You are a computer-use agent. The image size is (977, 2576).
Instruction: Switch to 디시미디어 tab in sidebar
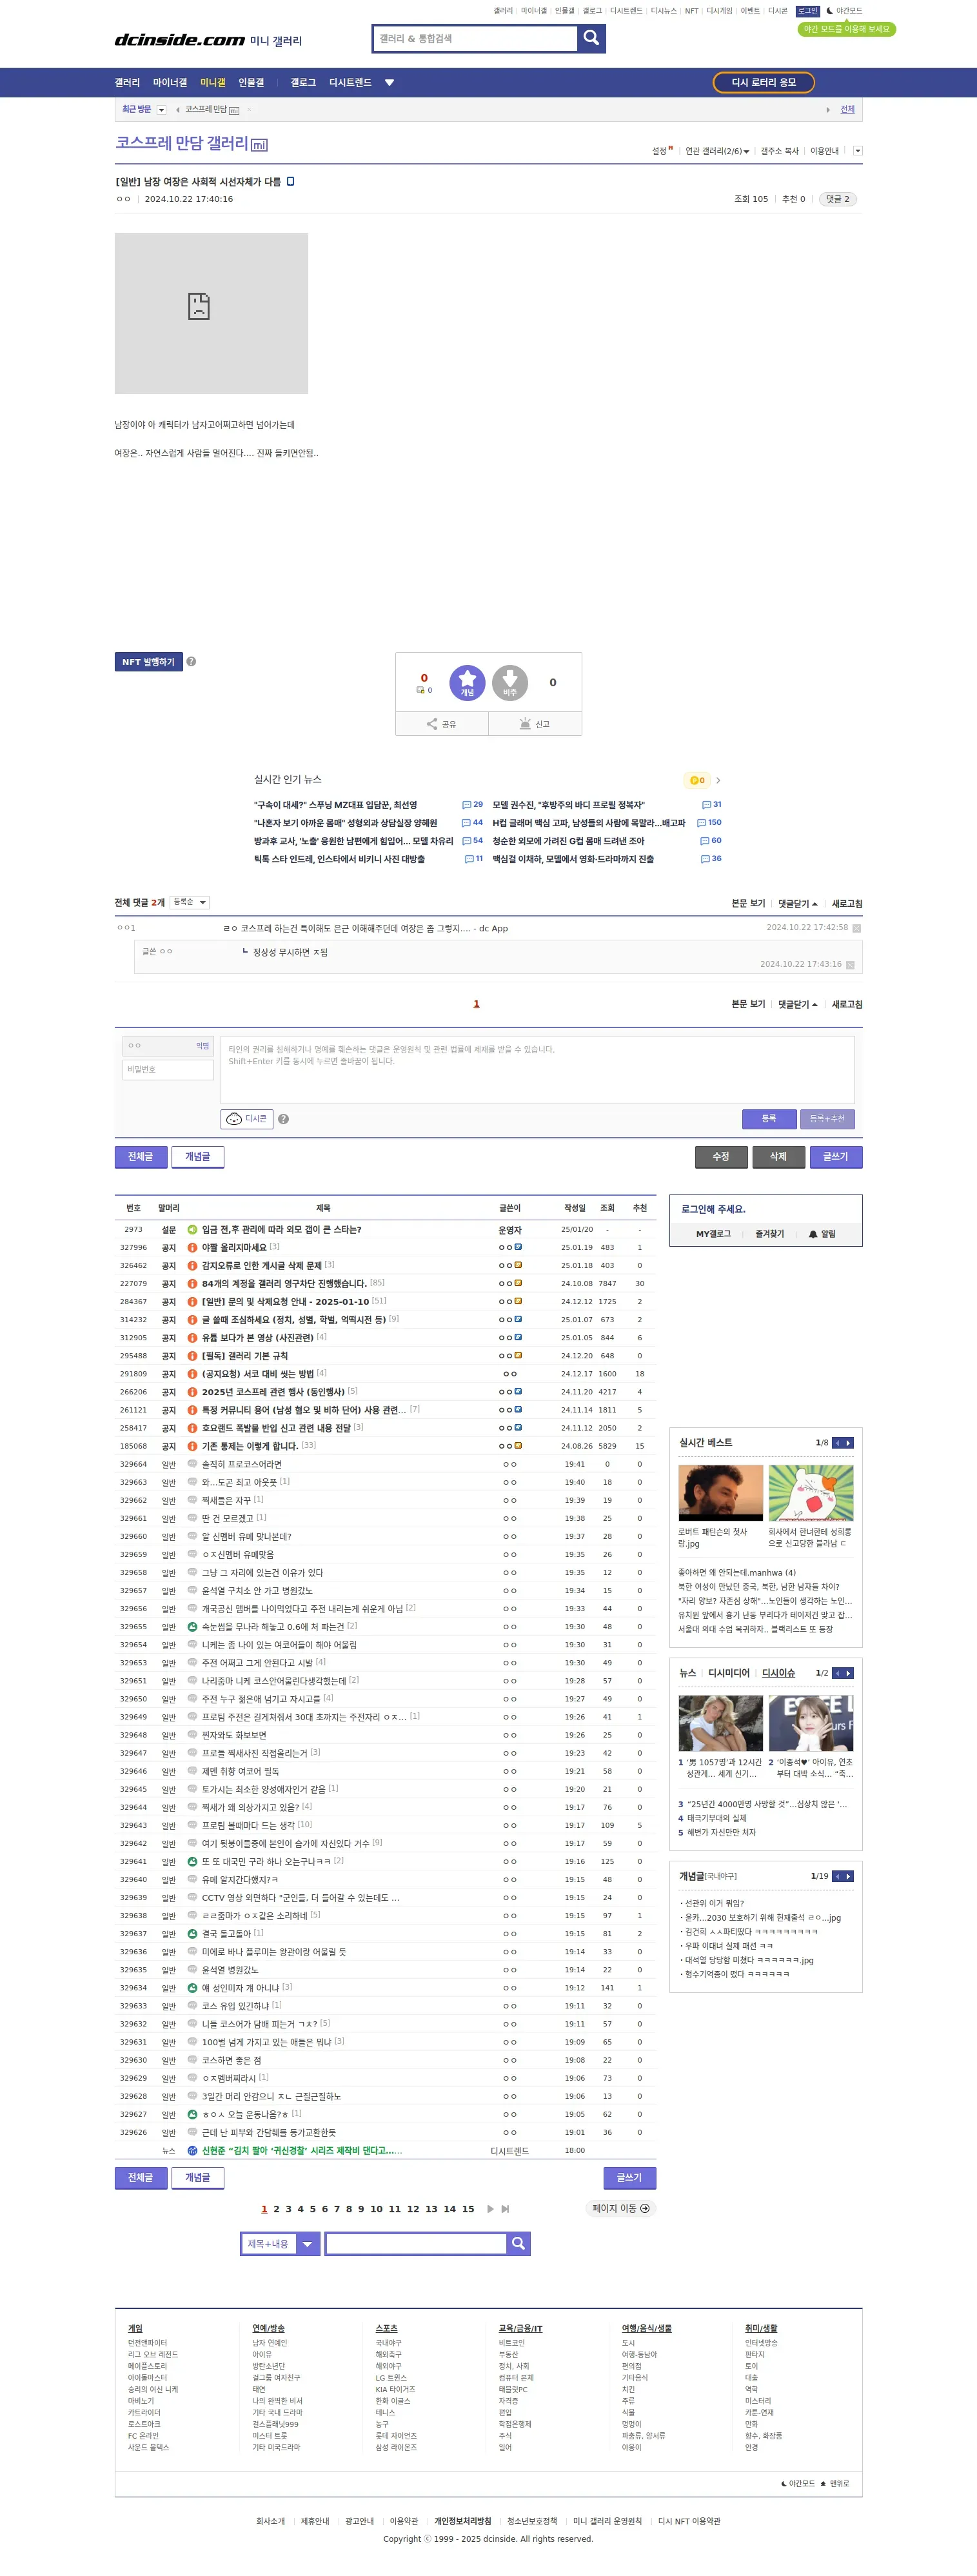[x=729, y=1673]
